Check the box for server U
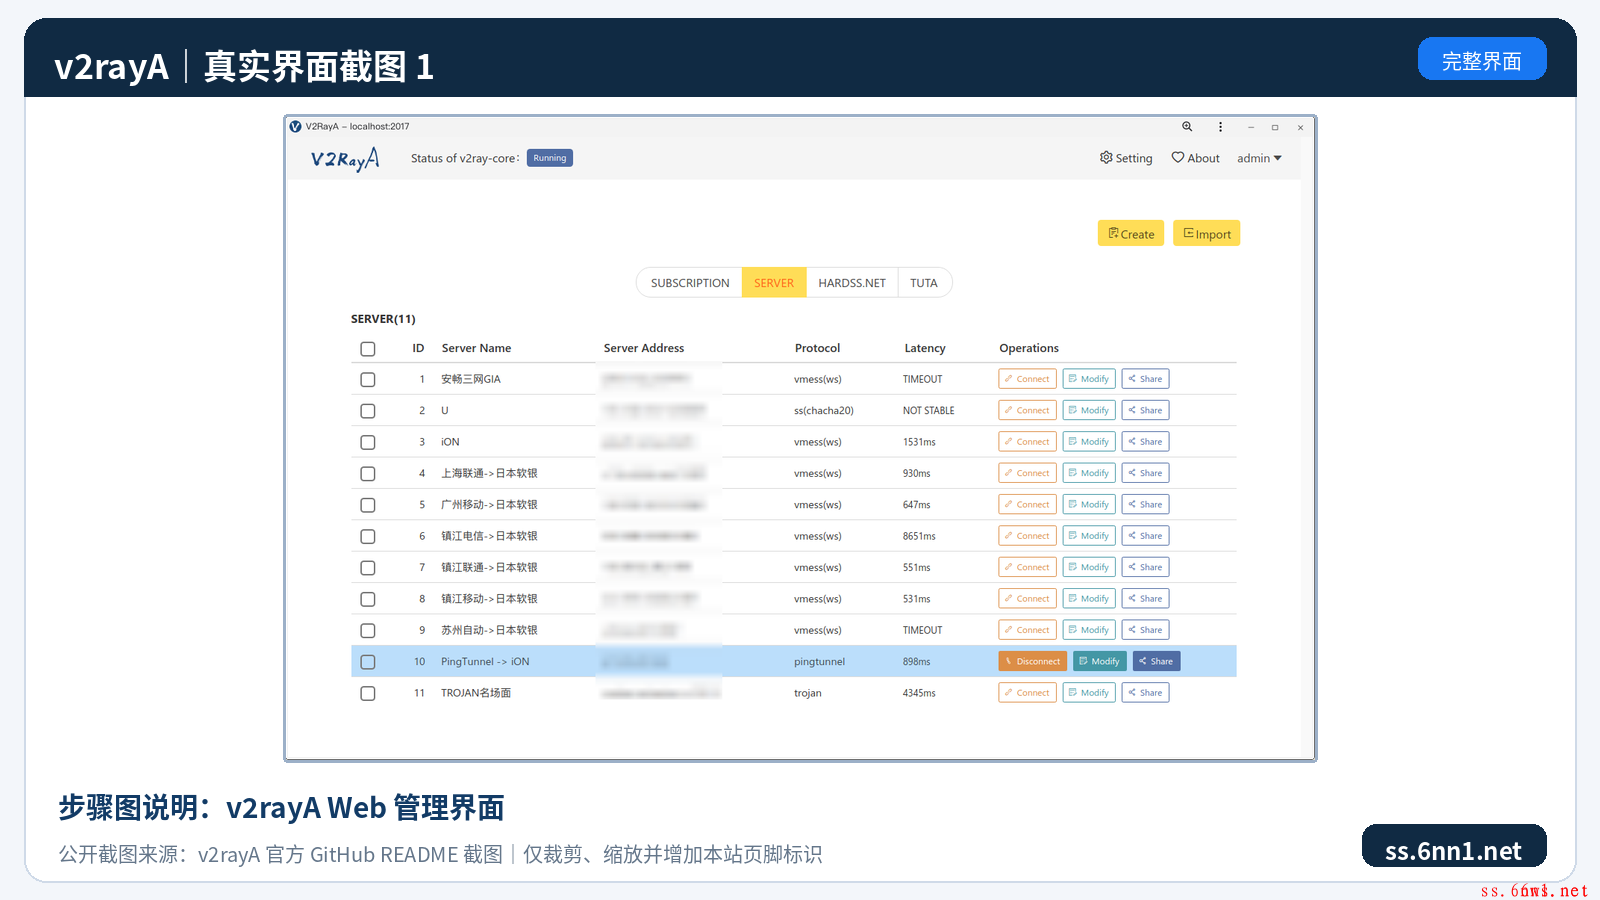Viewport: 1600px width, 900px height. (x=368, y=411)
